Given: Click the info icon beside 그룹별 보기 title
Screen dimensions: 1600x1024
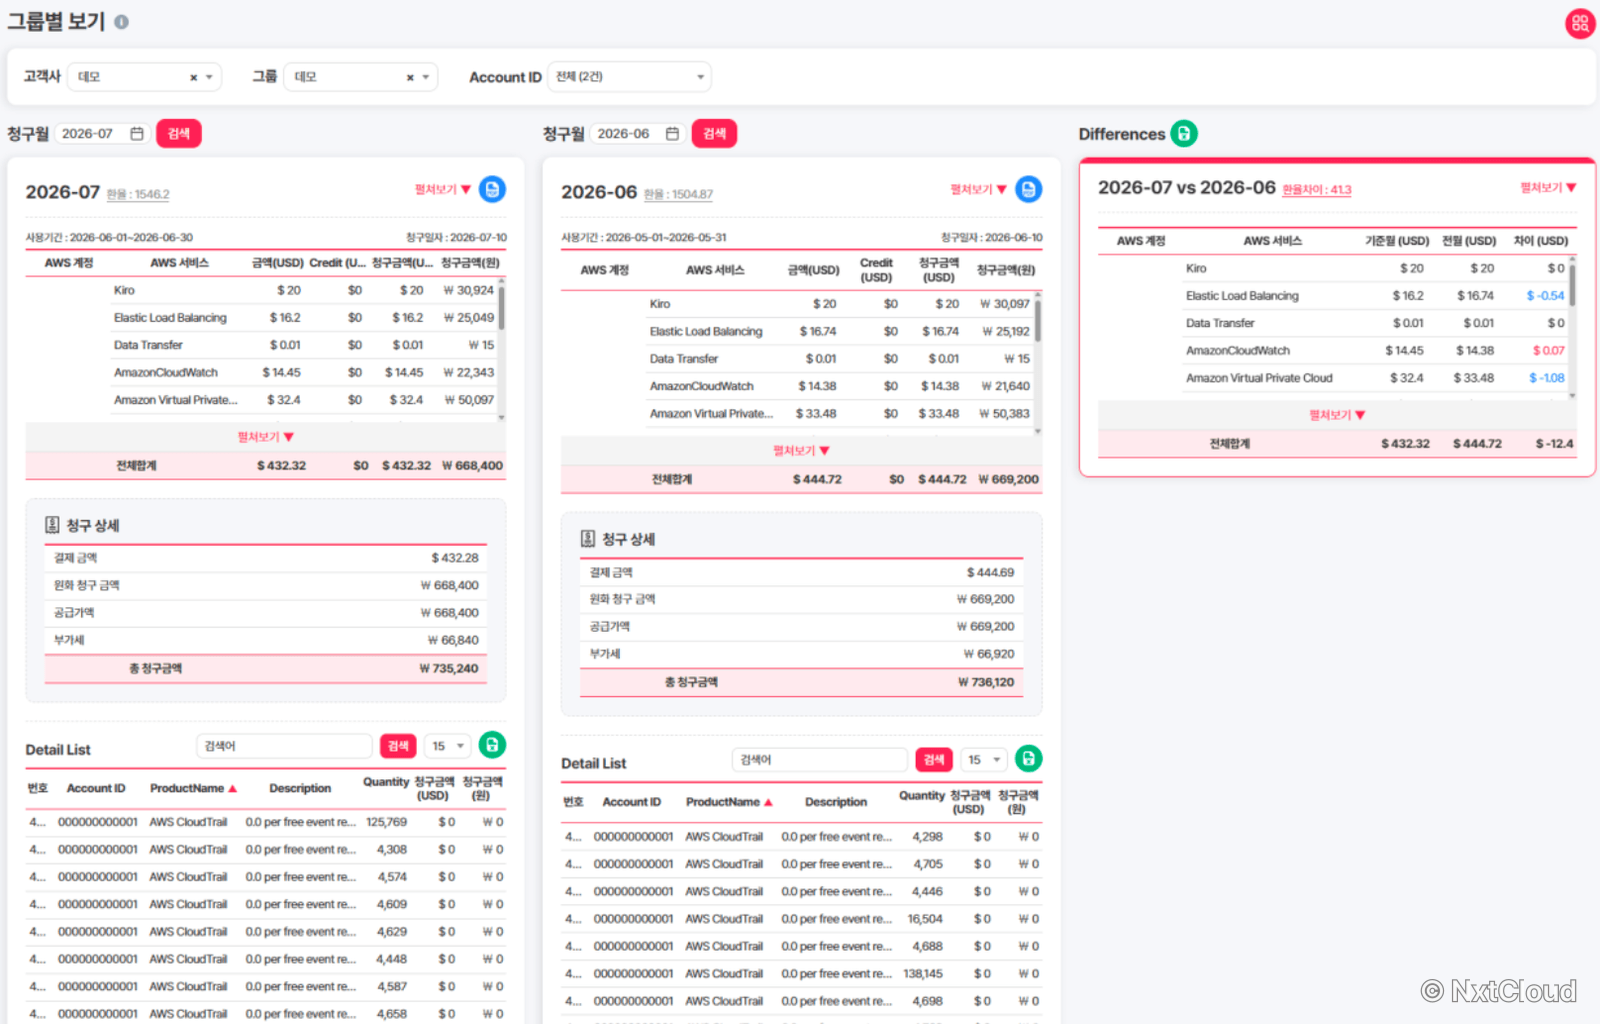Looking at the screenshot, I should (x=121, y=21).
